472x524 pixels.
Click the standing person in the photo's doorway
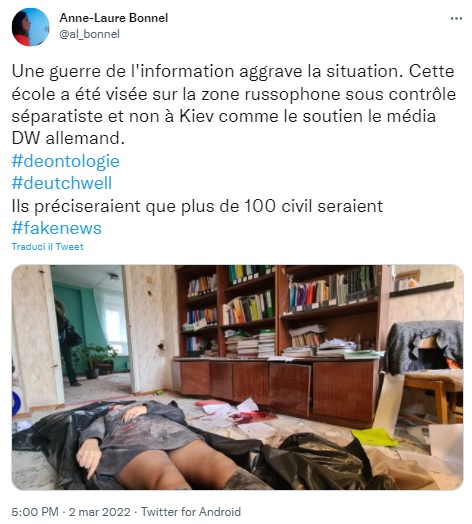click(69, 343)
